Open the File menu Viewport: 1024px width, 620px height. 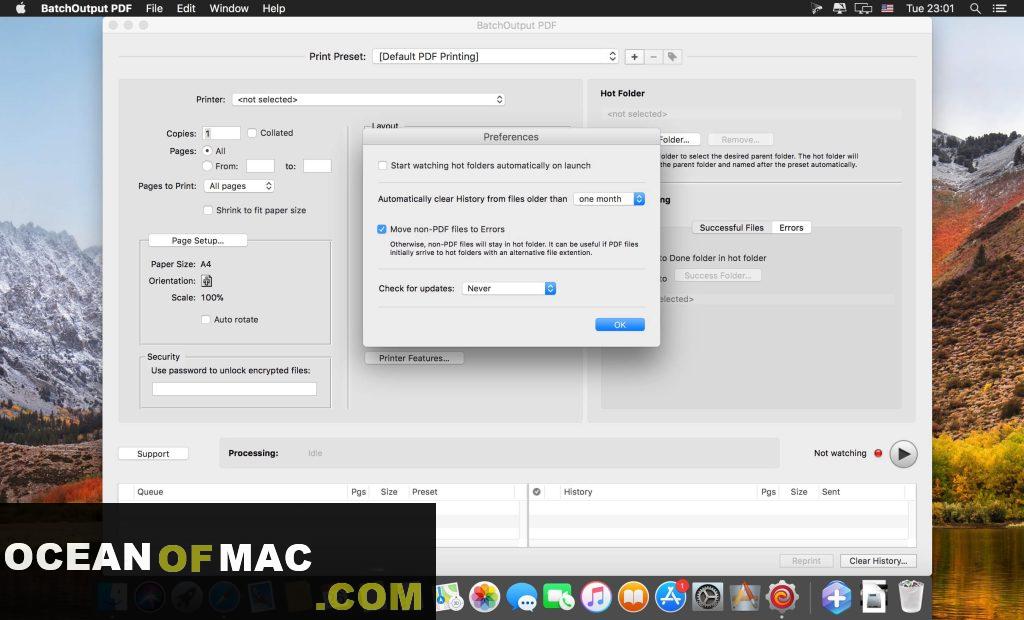(155, 8)
